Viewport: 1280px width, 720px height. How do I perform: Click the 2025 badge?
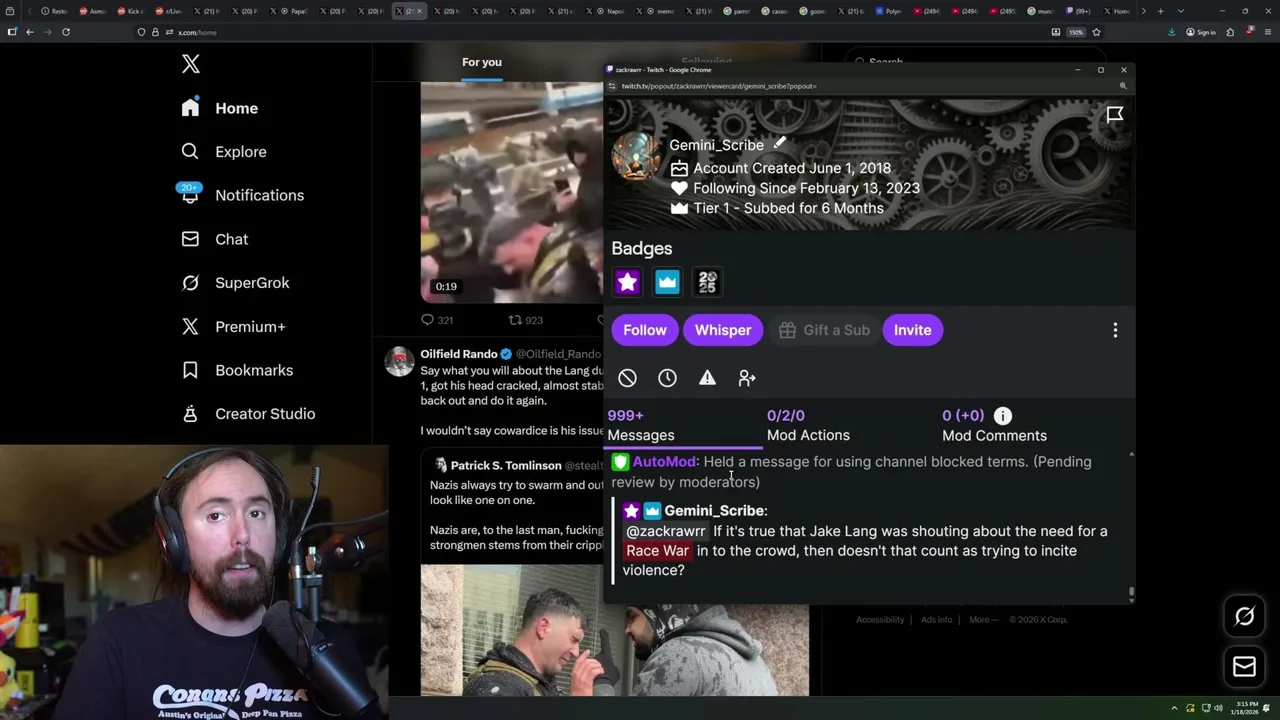[707, 282]
